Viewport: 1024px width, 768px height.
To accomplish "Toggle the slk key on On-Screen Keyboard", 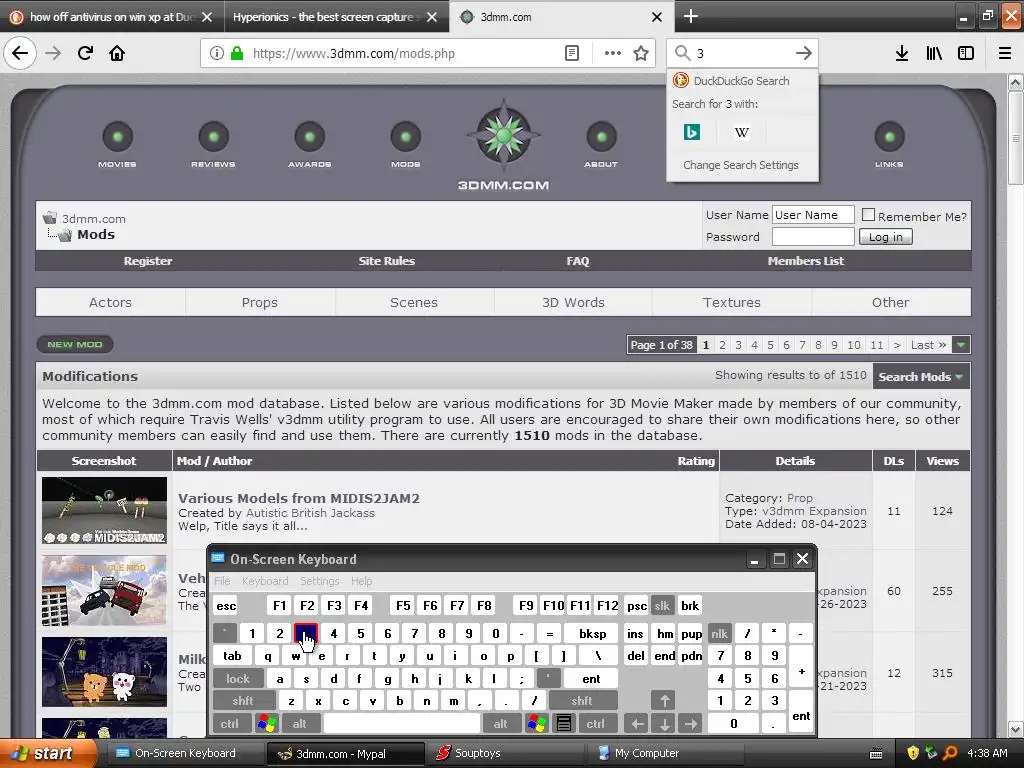I will tap(662, 605).
